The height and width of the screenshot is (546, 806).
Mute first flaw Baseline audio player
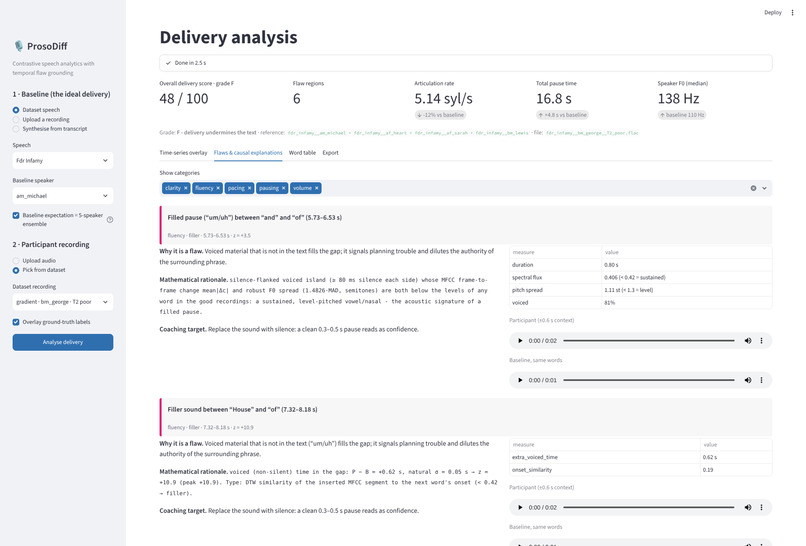(748, 380)
